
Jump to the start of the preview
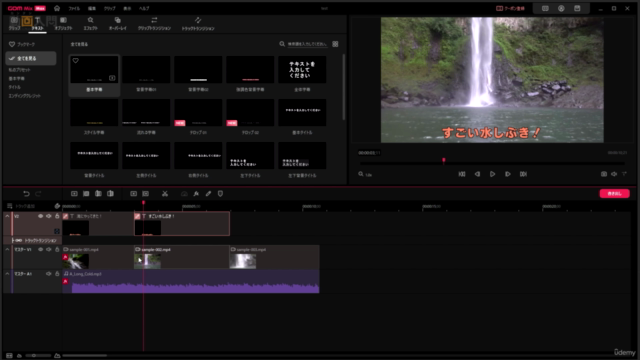(x=462, y=174)
